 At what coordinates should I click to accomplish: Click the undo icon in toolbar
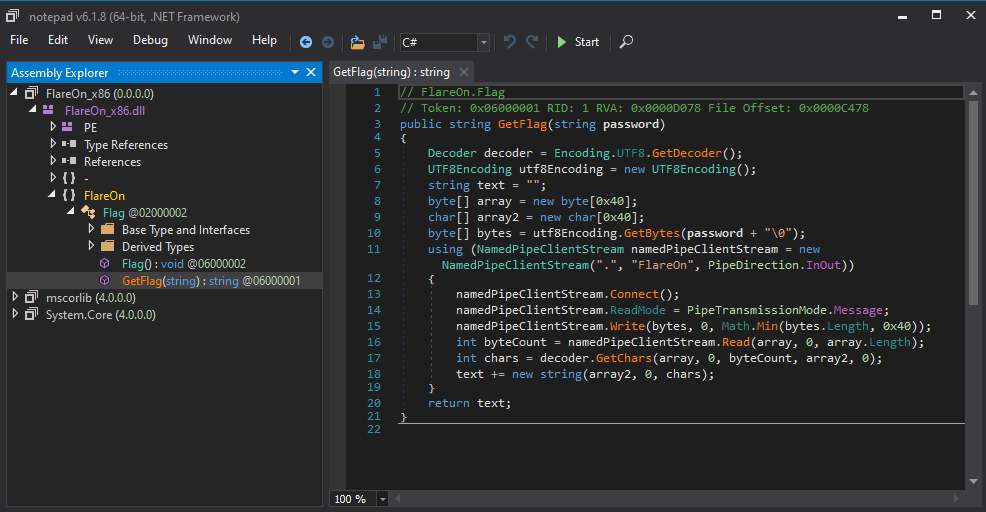click(509, 42)
